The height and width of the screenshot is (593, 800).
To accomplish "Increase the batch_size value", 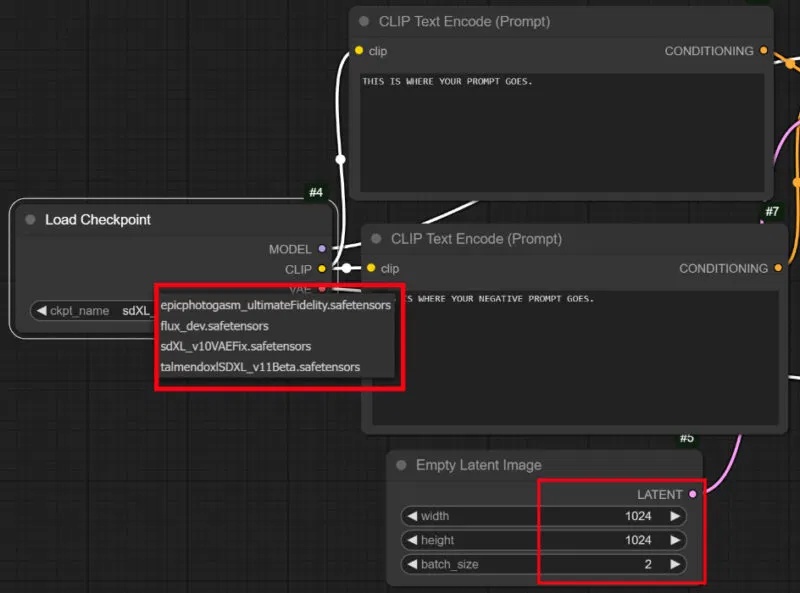I will point(678,564).
